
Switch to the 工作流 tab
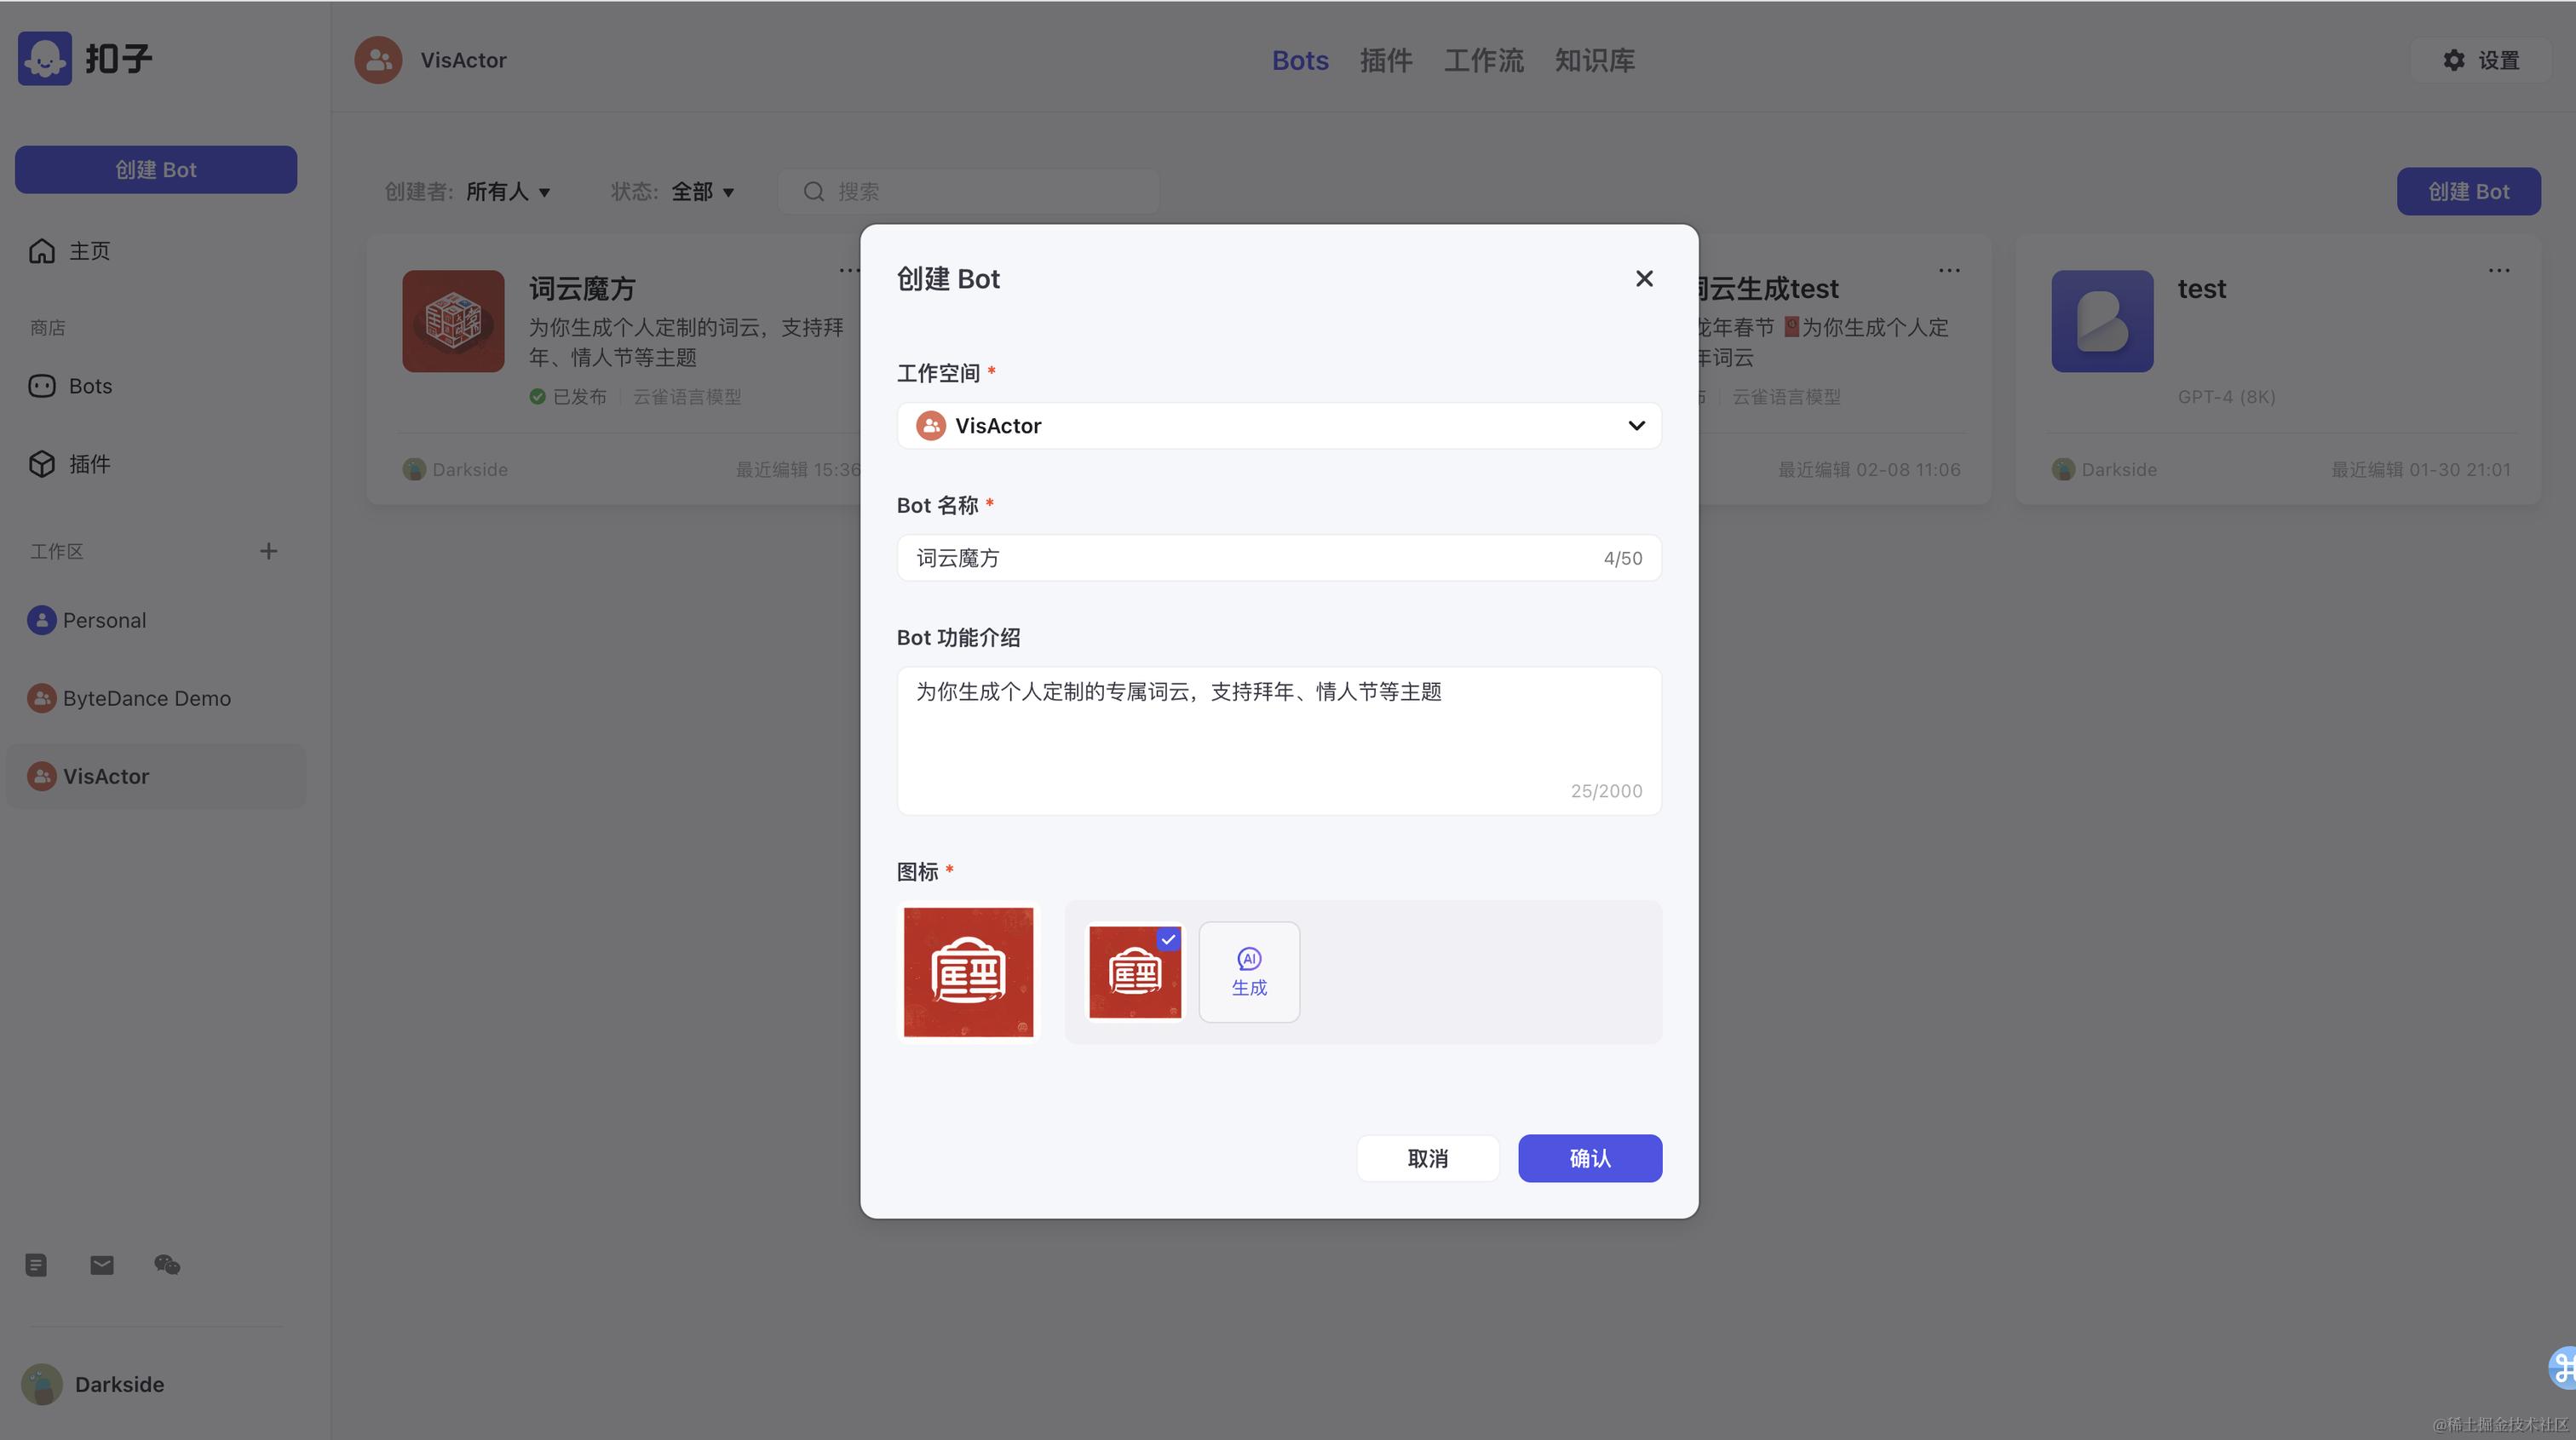(x=1483, y=60)
